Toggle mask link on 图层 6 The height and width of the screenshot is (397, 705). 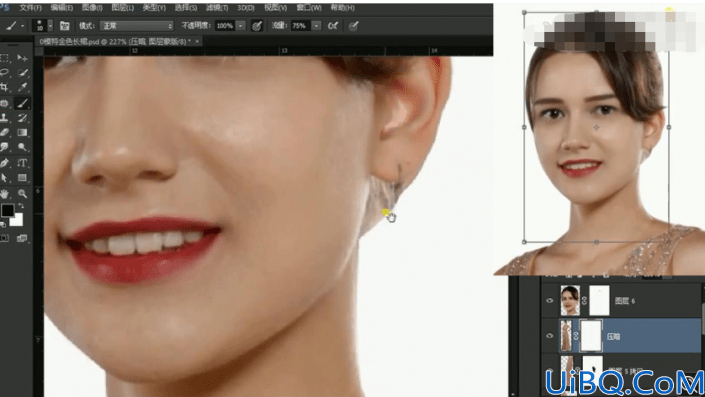tap(584, 301)
